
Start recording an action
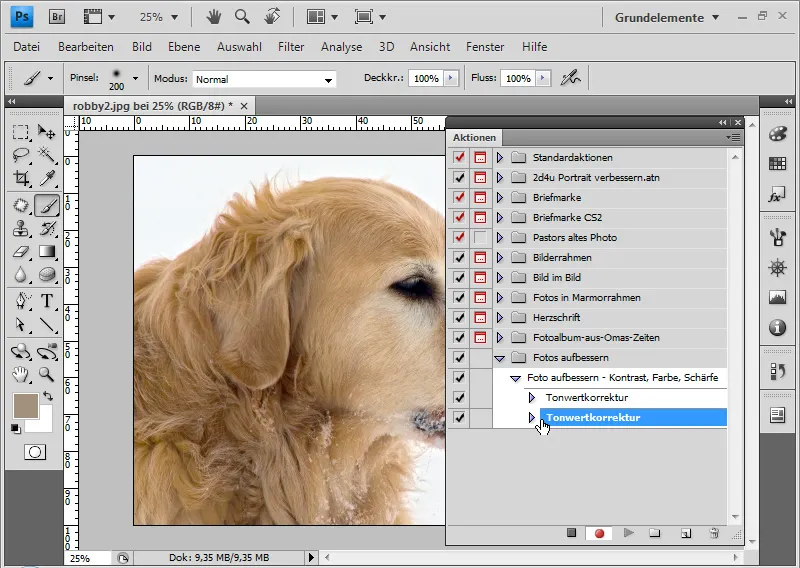pos(599,533)
